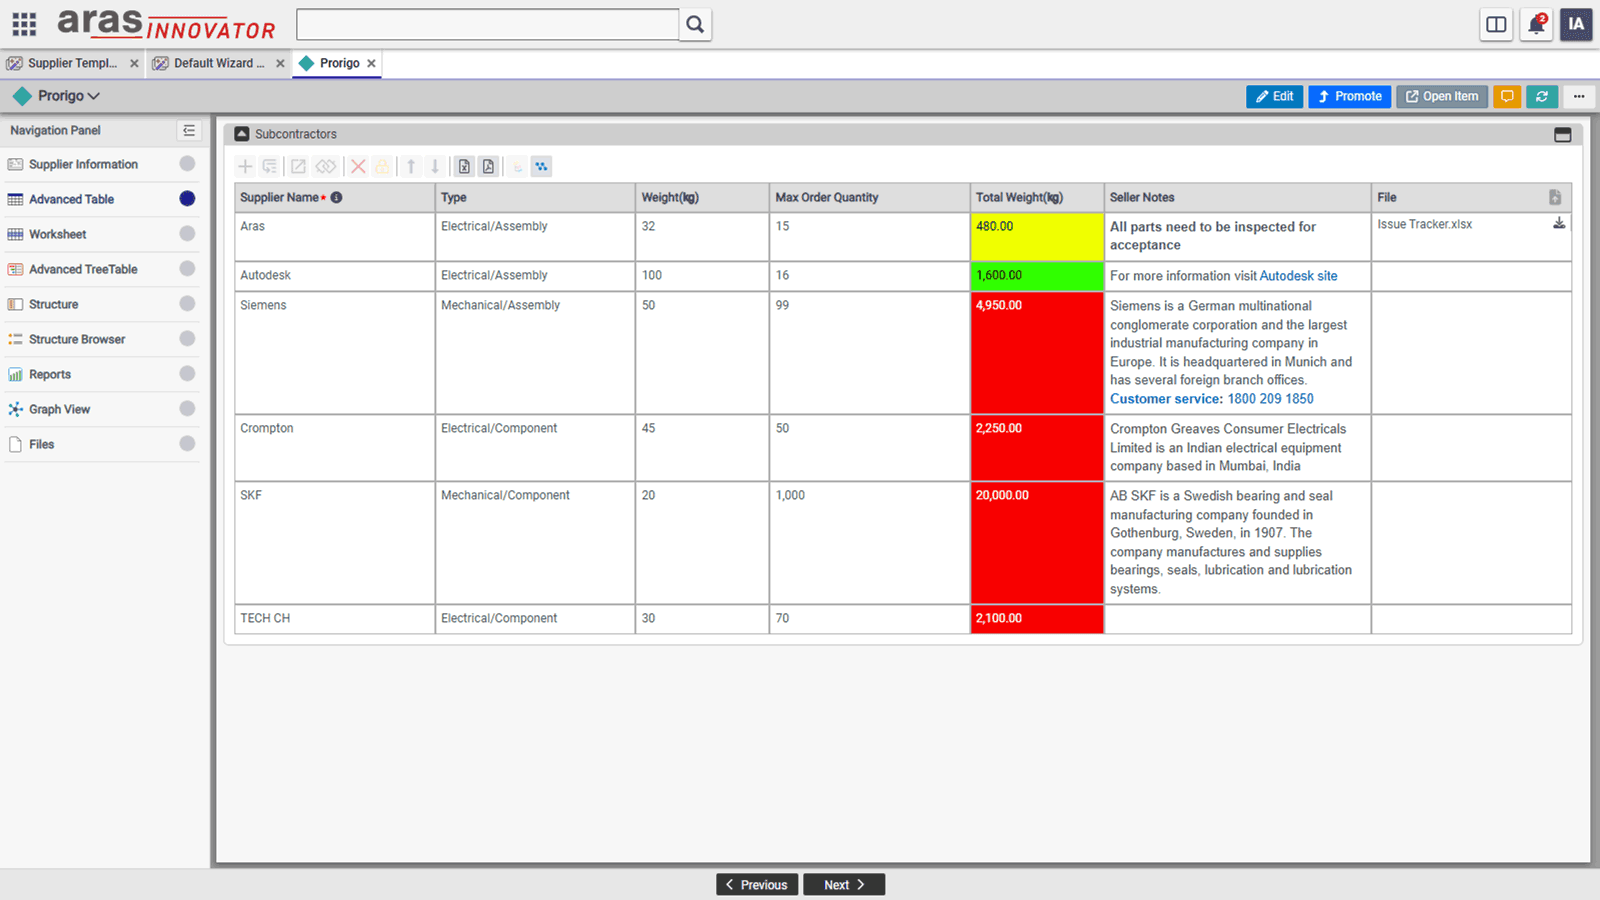Click the status dot beside Supplier Information
This screenshot has height=900, width=1600.
(x=187, y=163)
